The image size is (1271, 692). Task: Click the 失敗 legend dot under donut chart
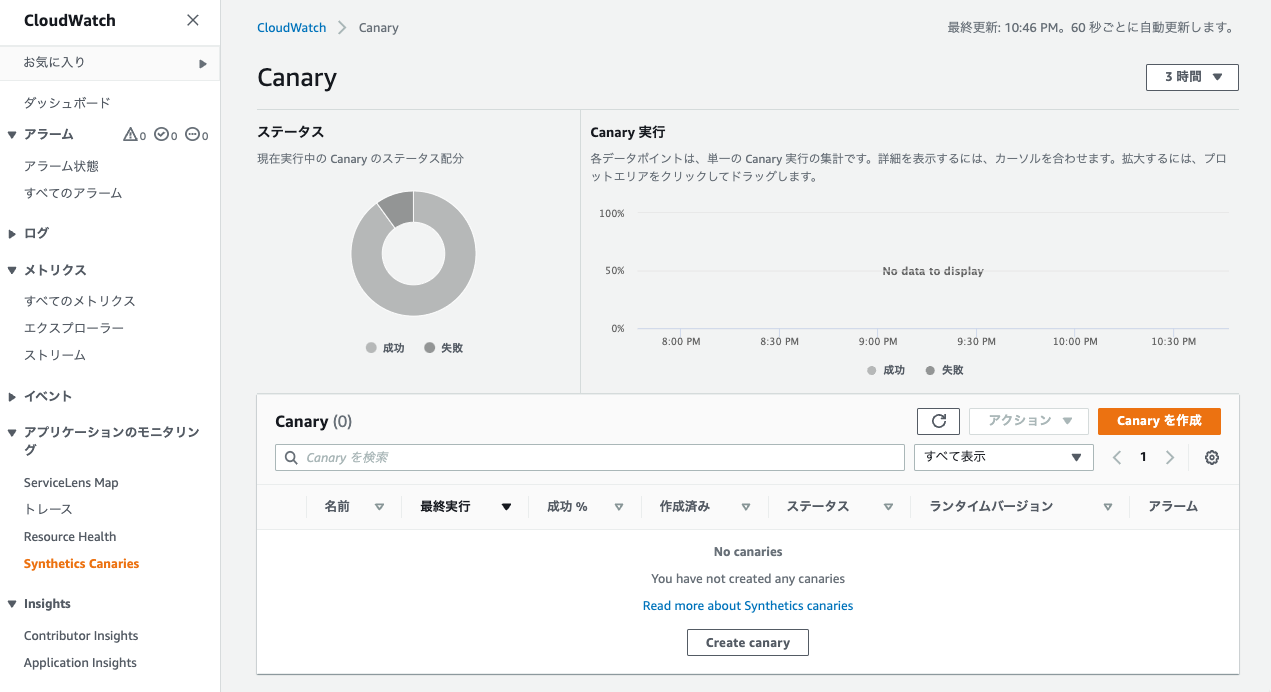pos(429,348)
